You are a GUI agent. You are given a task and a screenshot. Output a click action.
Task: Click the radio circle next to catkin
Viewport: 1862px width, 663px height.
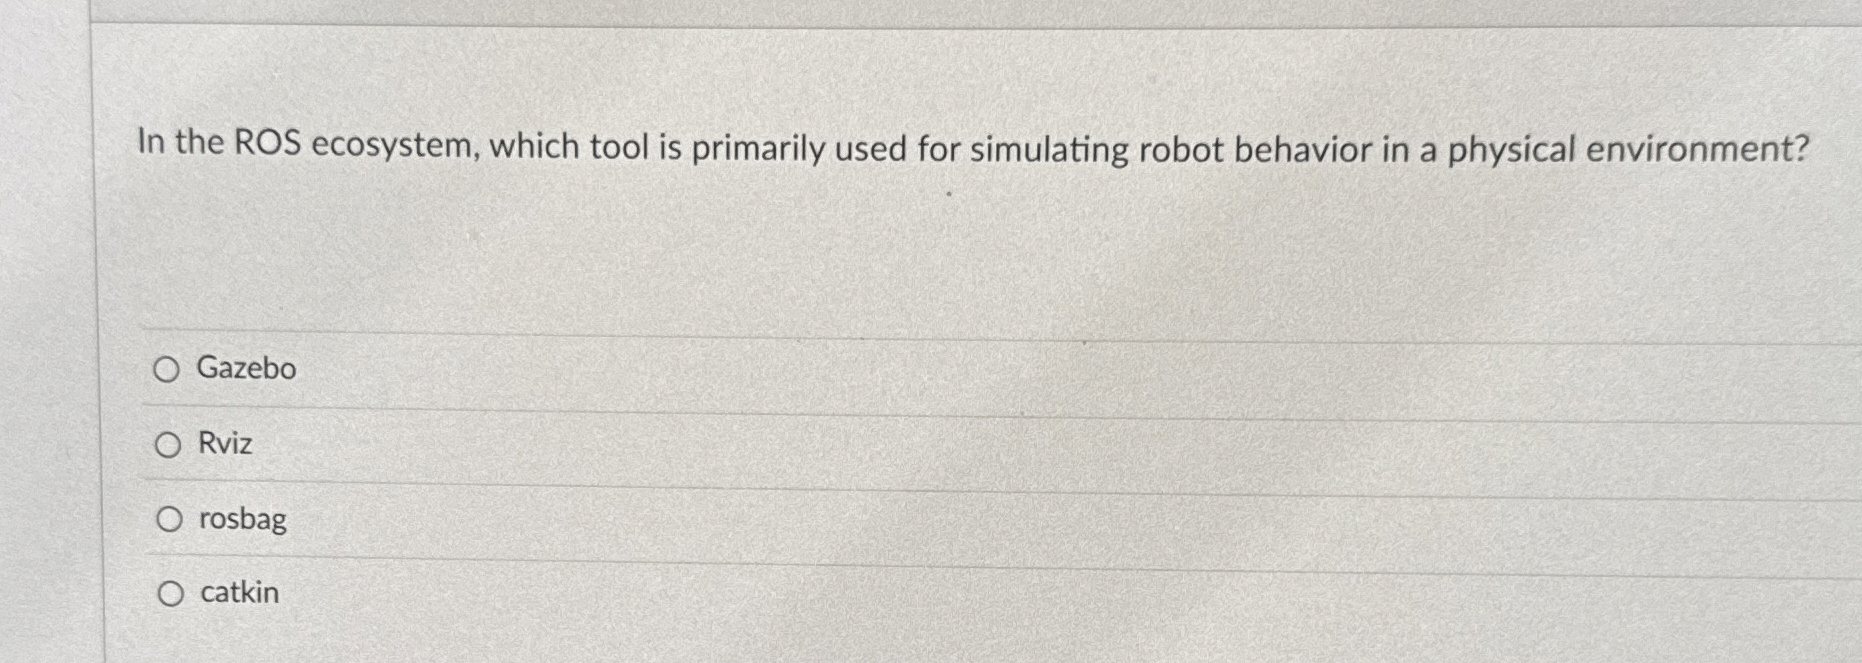(168, 592)
